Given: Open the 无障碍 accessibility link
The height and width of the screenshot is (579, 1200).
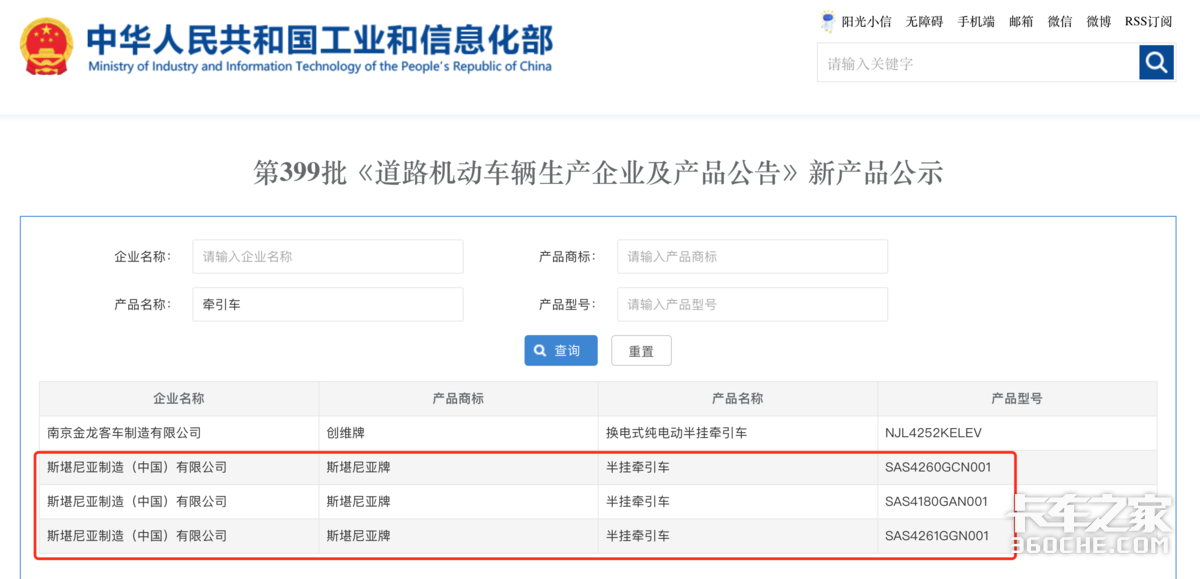Looking at the screenshot, I should [x=924, y=22].
